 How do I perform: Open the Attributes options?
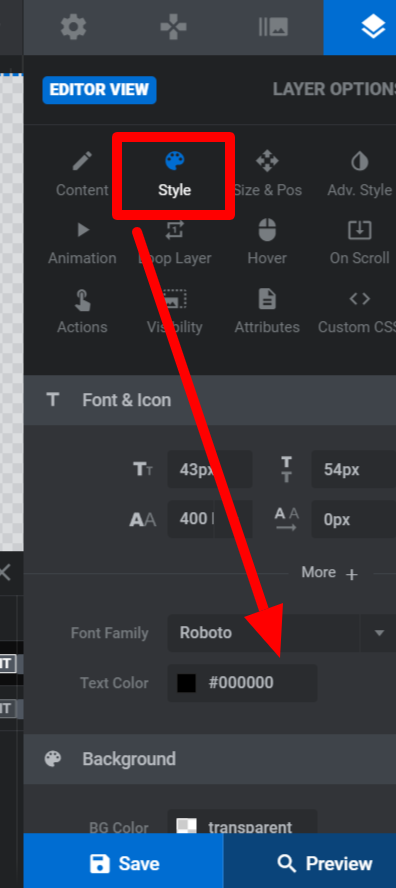tap(267, 311)
